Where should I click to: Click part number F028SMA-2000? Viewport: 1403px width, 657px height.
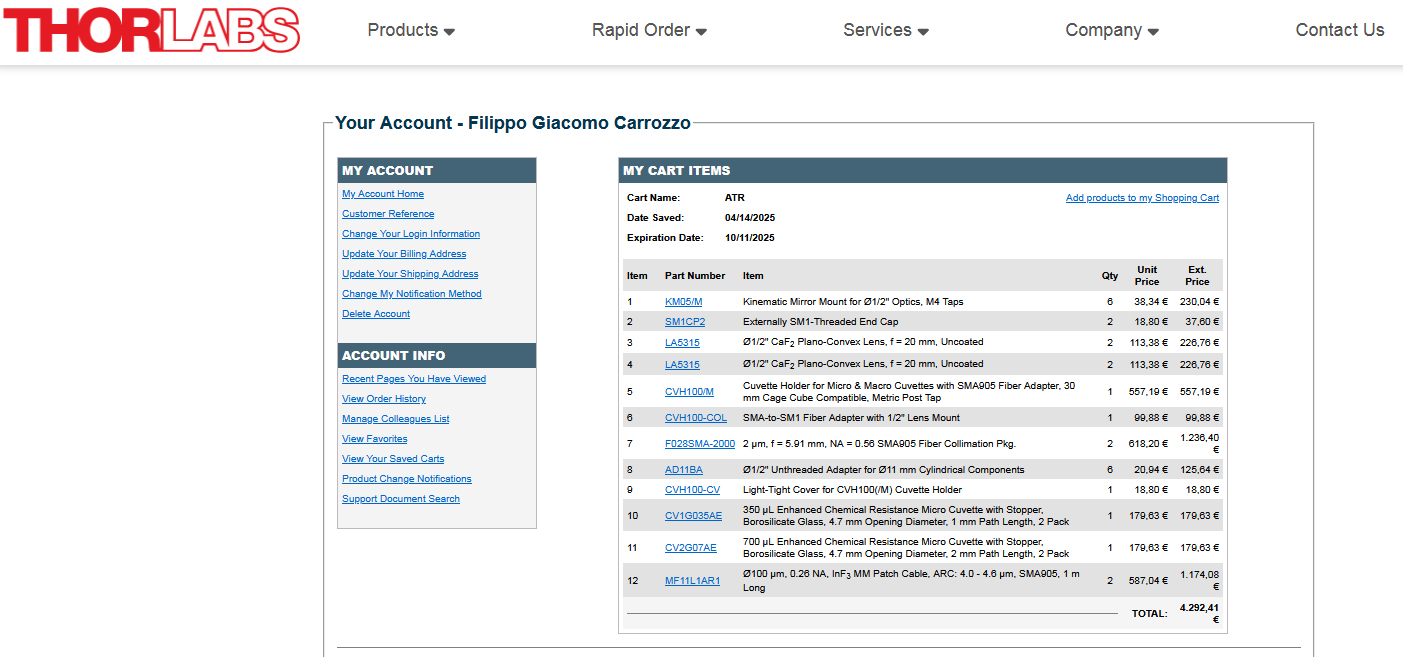[x=700, y=444]
